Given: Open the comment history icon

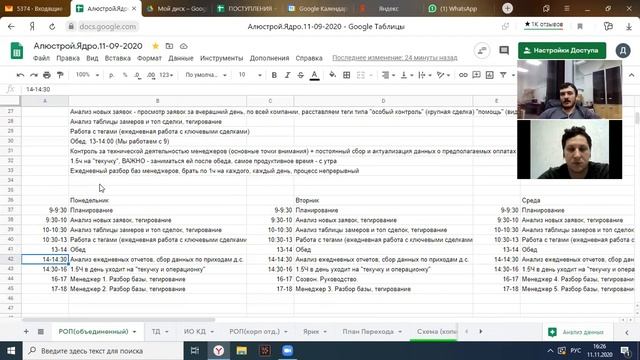Looking at the screenshot, I should [x=504, y=50].
